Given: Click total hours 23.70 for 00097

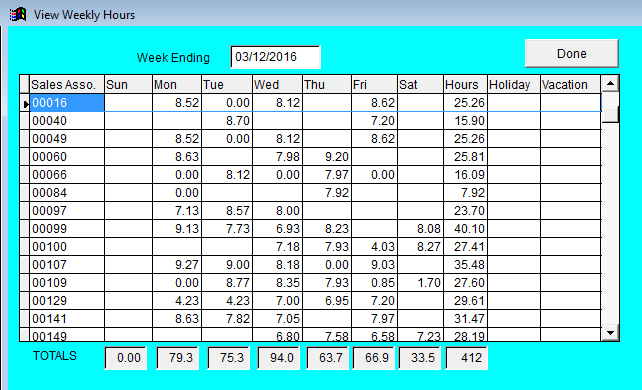Looking at the screenshot, I should click(466, 211).
